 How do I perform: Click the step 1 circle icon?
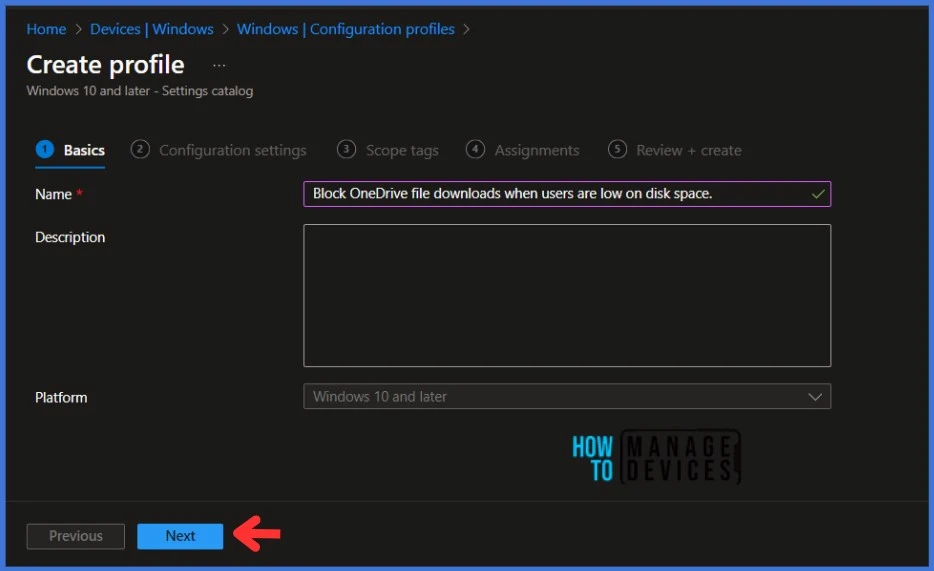[44, 149]
